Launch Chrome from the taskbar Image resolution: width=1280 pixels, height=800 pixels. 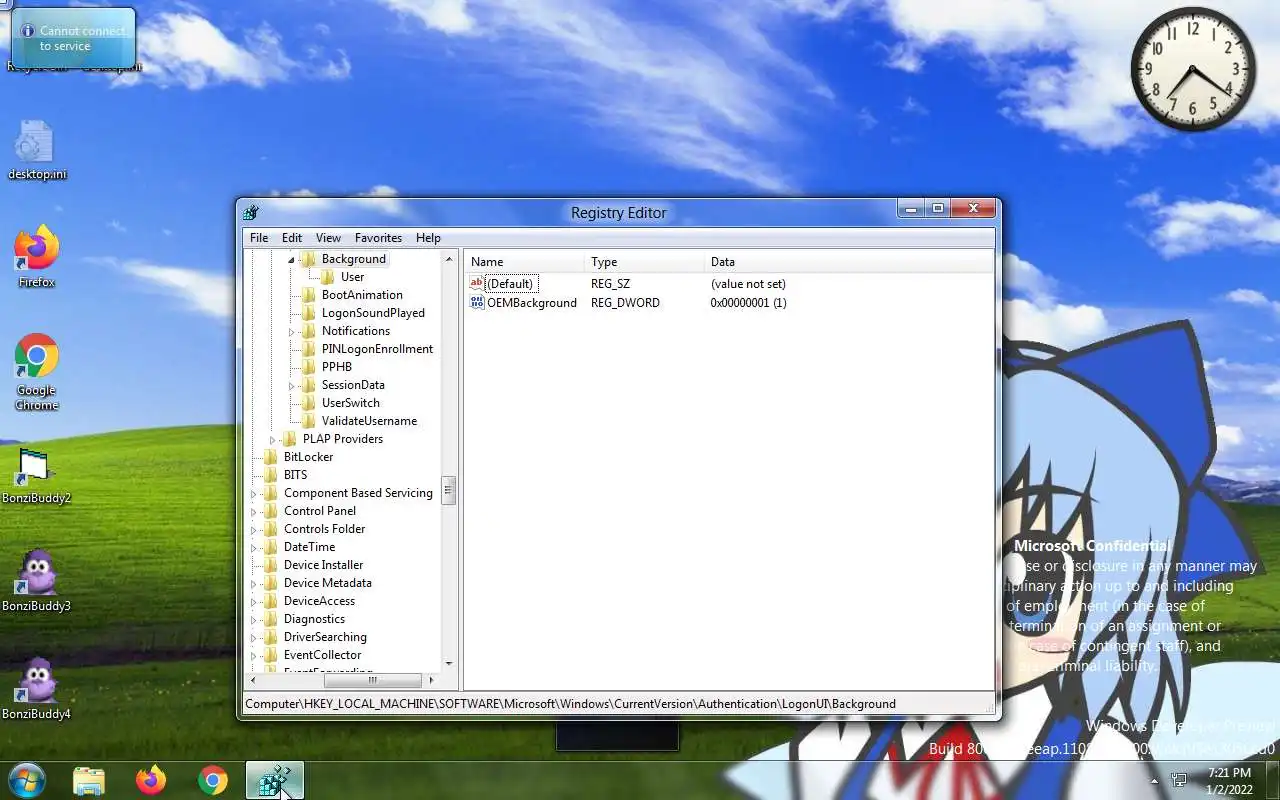[x=213, y=780]
